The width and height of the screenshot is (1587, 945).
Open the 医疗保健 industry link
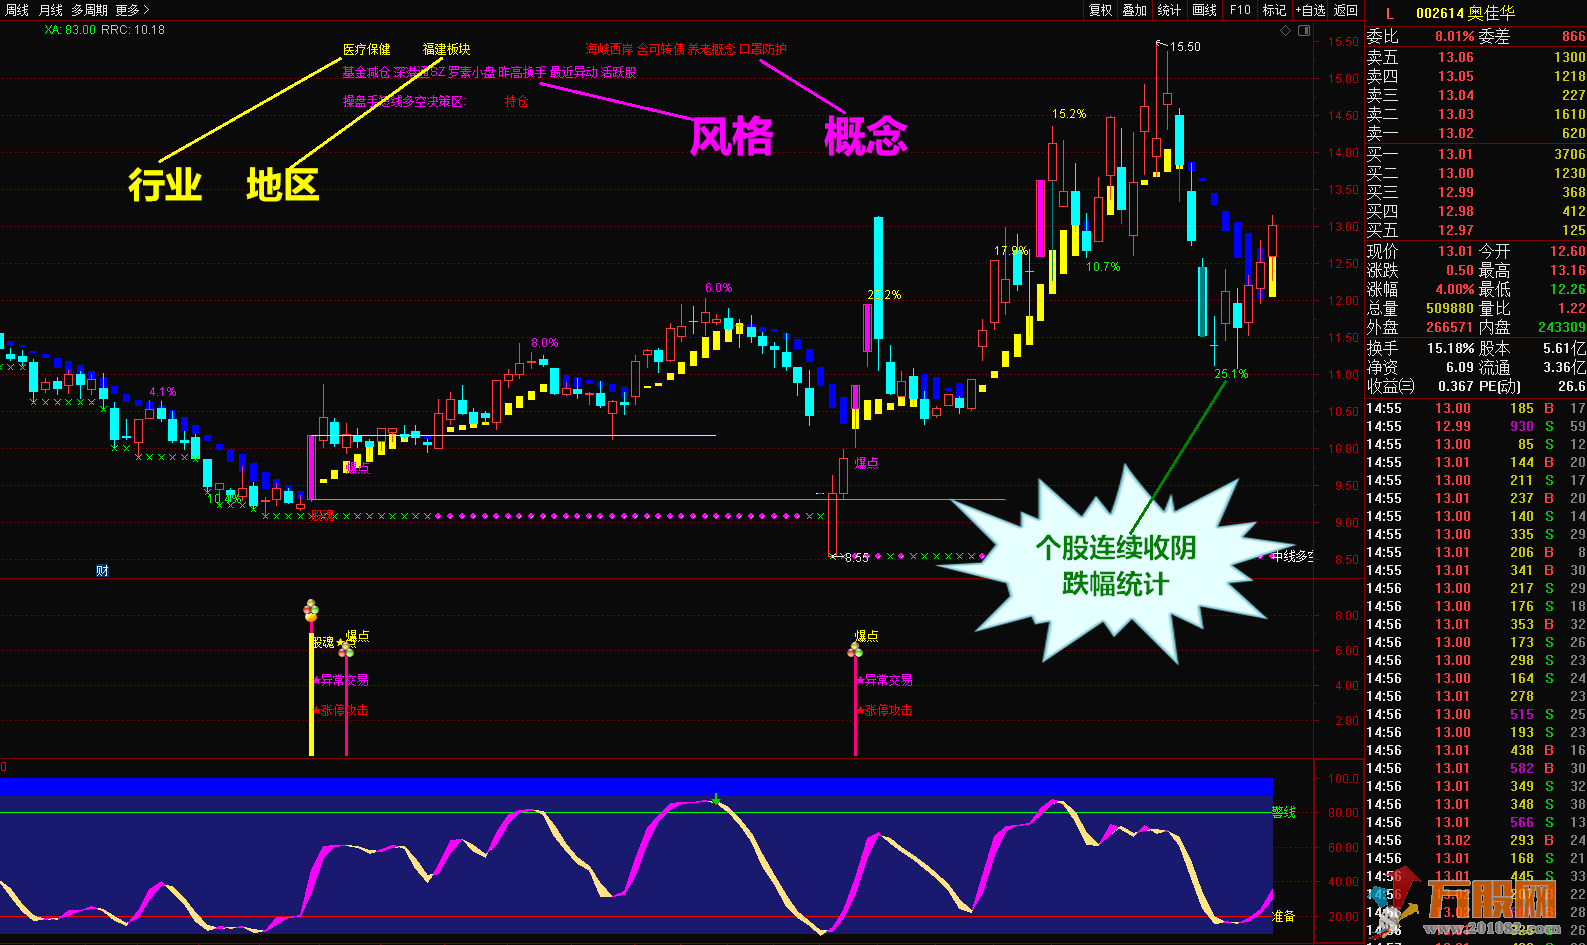367,49
